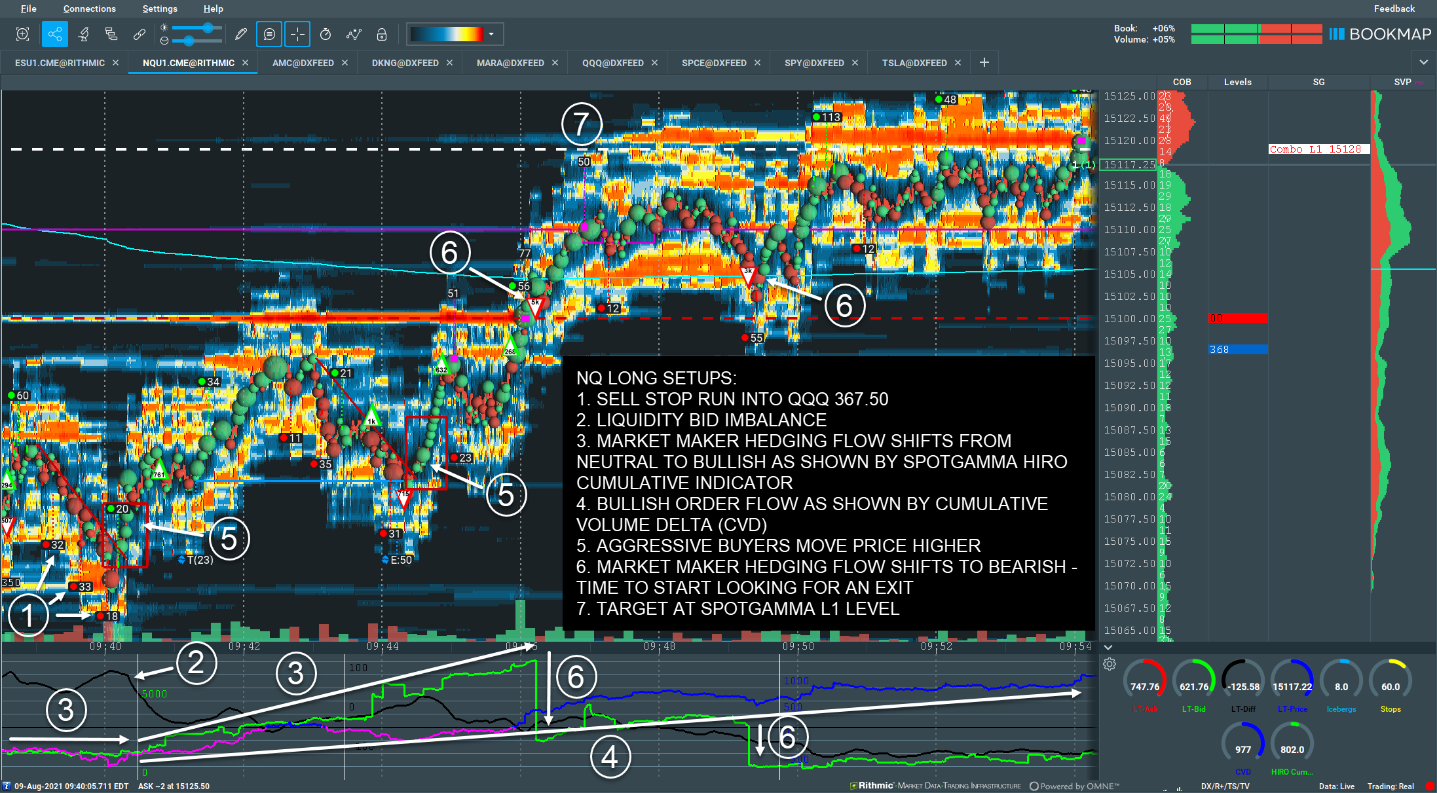Toggle the padlock lock icon
Image resolution: width=1437 pixels, height=793 pixels.
coord(381,34)
